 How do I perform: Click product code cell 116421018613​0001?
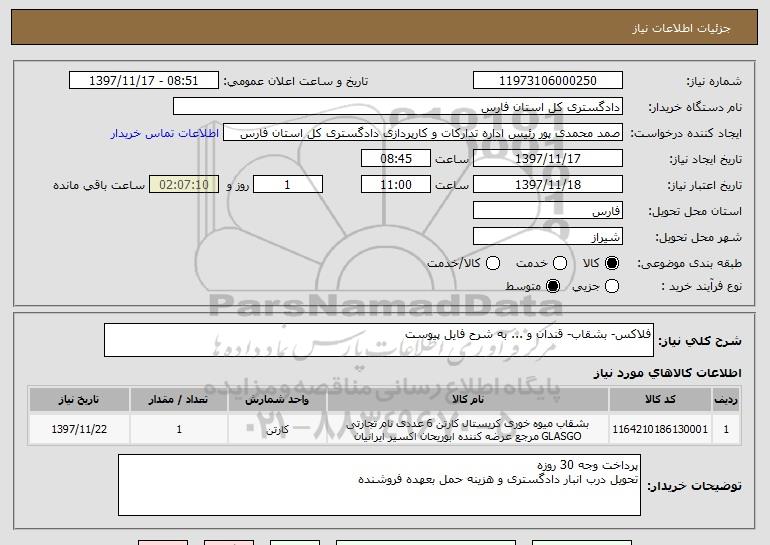click(660, 429)
